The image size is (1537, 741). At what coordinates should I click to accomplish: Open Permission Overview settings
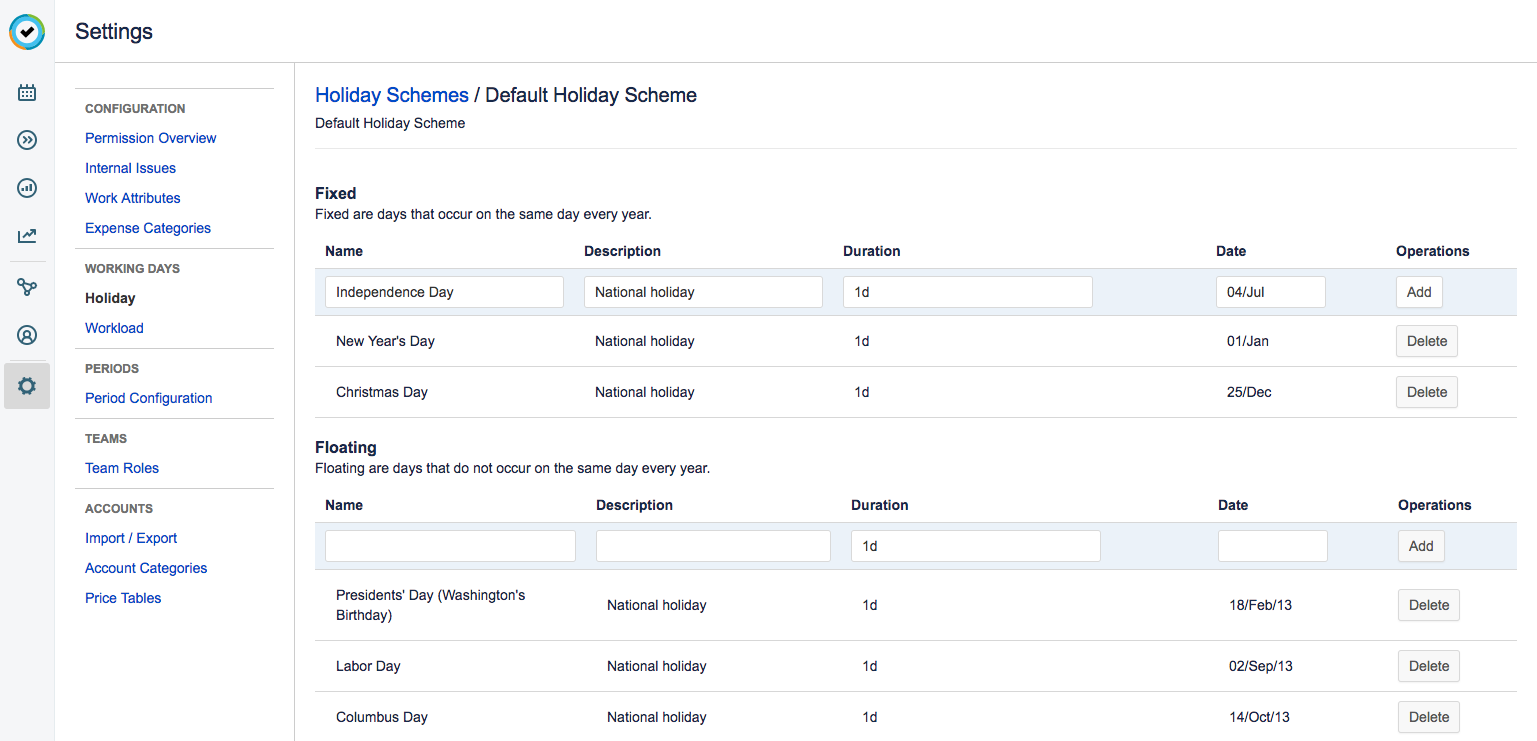pos(150,137)
